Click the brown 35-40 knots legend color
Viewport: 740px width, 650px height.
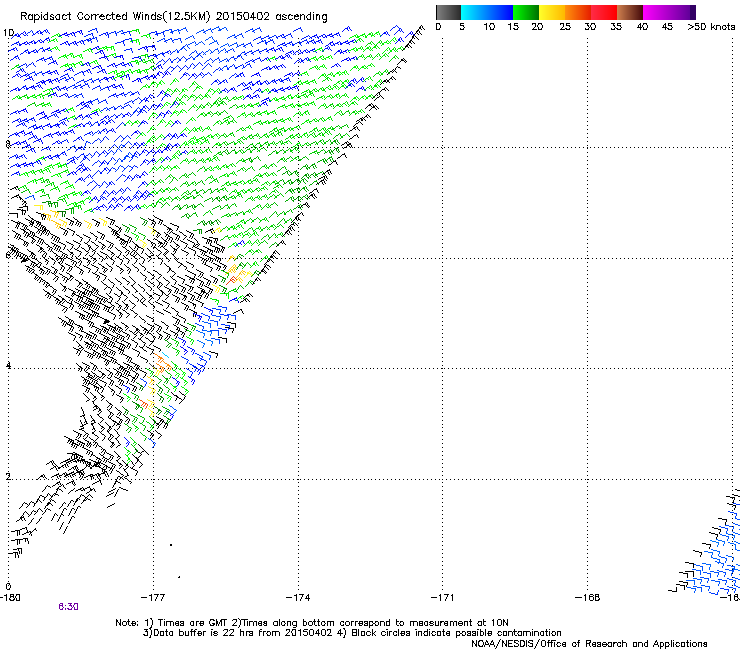click(x=630, y=12)
